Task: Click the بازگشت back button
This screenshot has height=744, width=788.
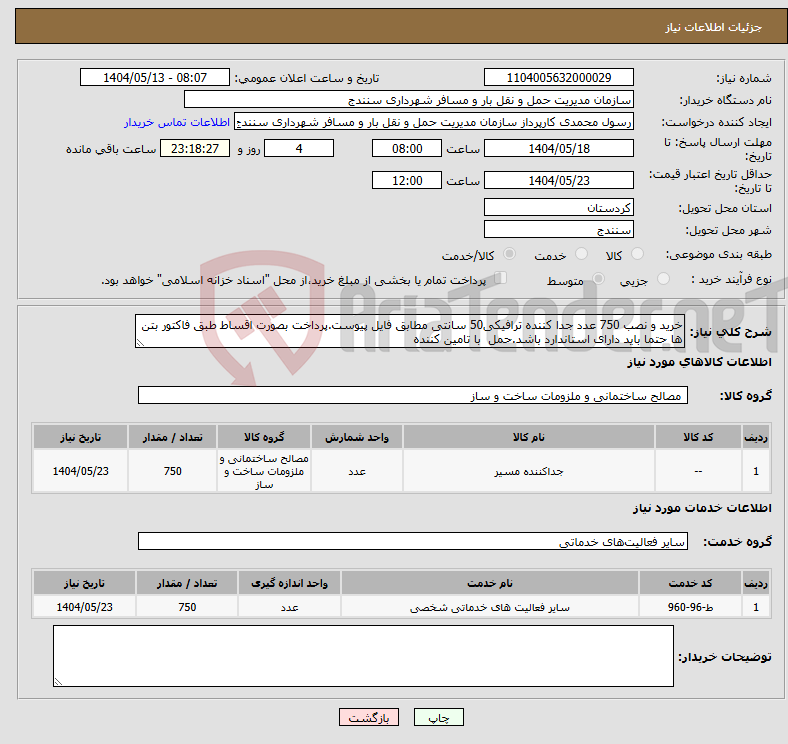Action: (x=369, y=717)
